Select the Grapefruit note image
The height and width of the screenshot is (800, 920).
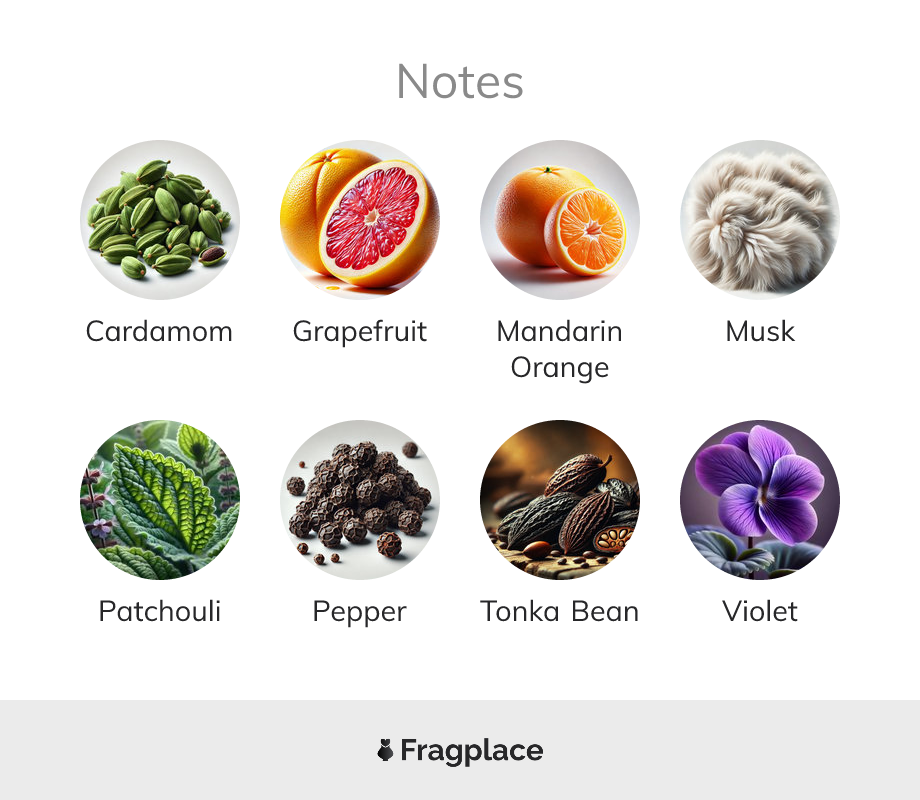[x=360, y=220]
